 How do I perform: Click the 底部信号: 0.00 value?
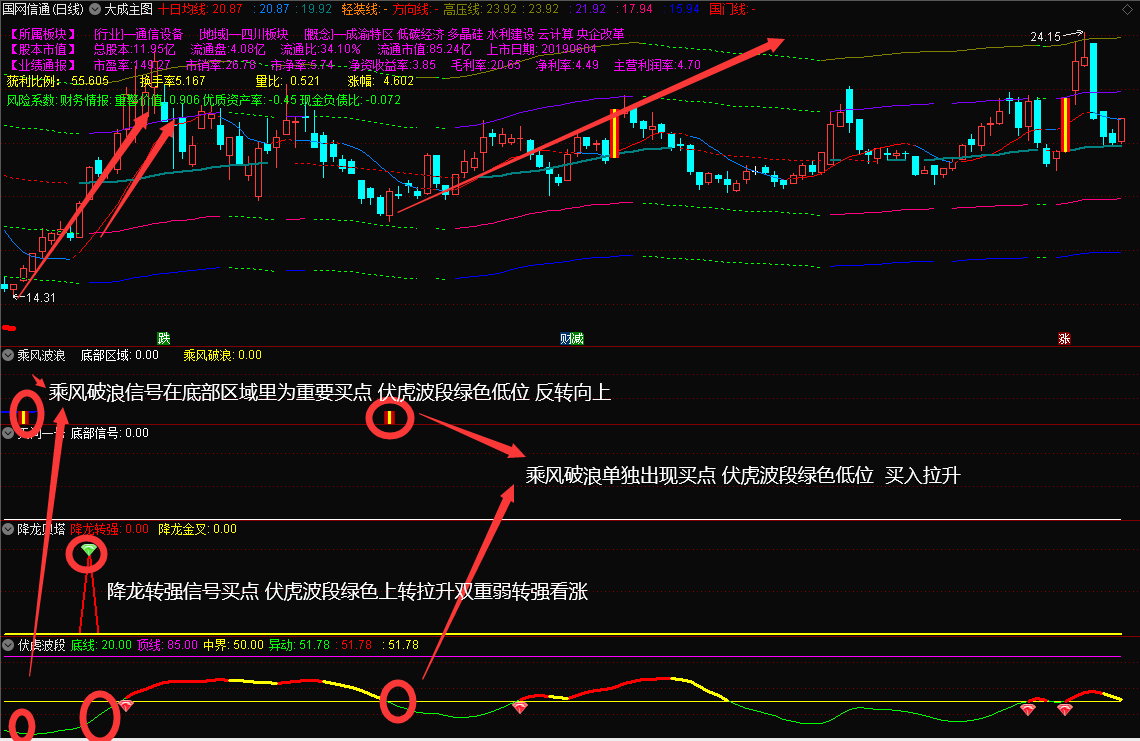[x=109, y=433]
